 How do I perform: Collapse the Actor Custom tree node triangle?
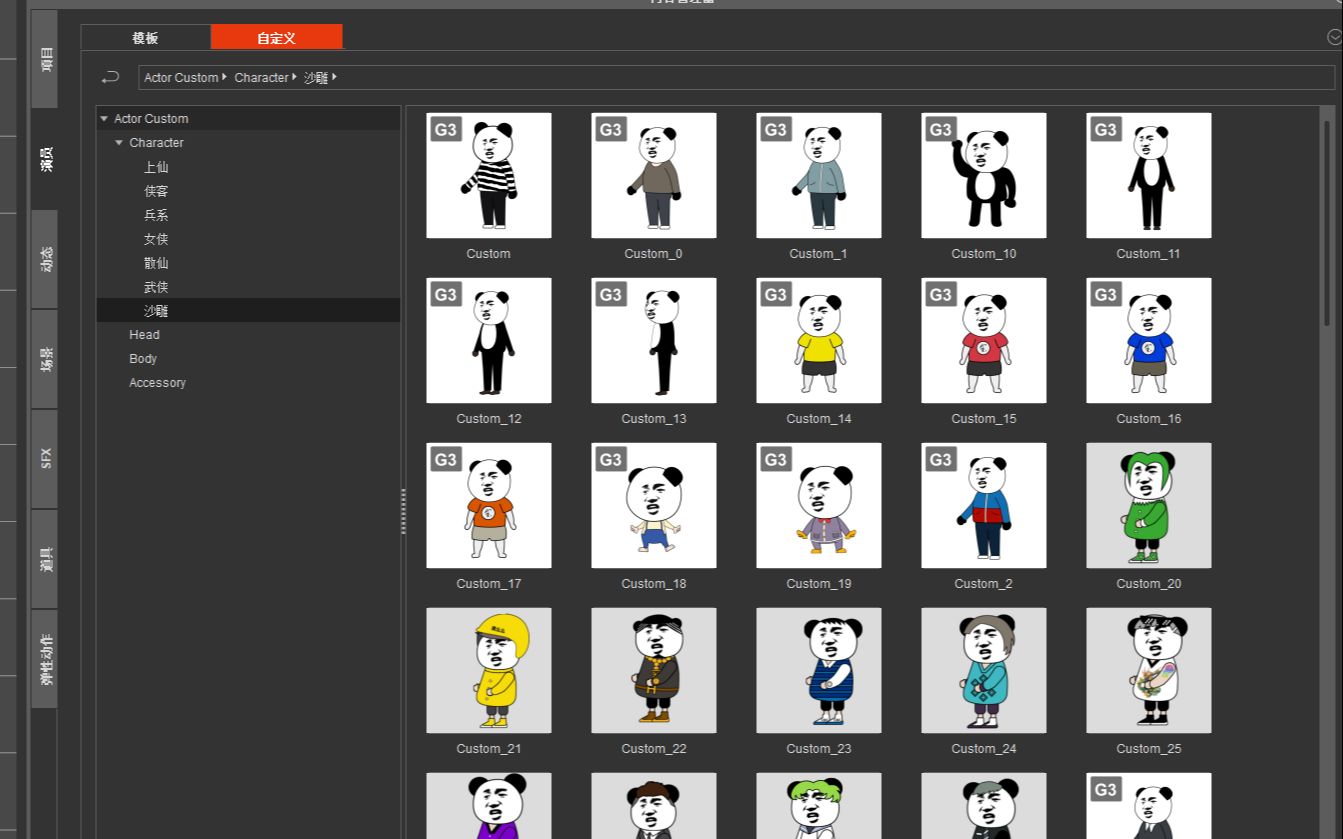(104, 119)
